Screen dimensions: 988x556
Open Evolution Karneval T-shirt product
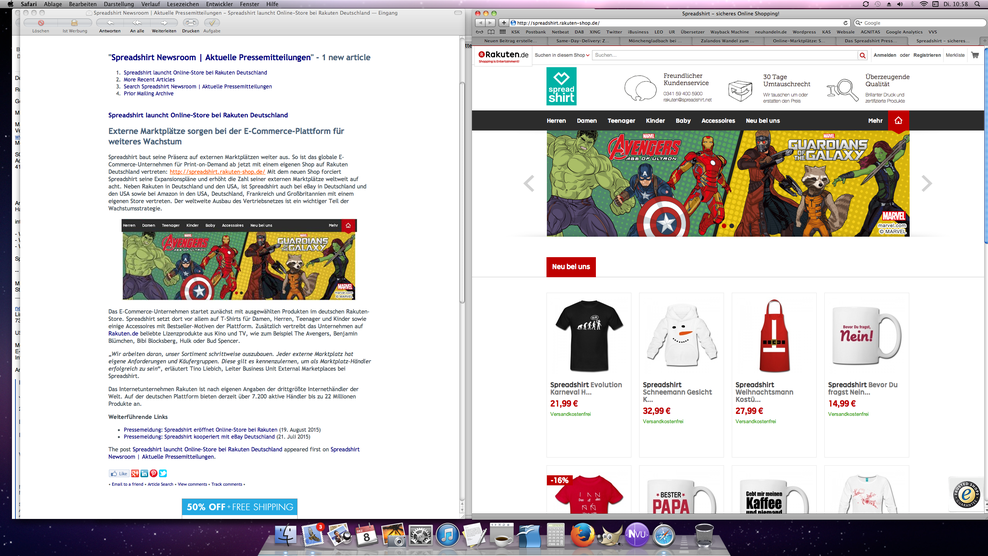[x=589, y=374]
